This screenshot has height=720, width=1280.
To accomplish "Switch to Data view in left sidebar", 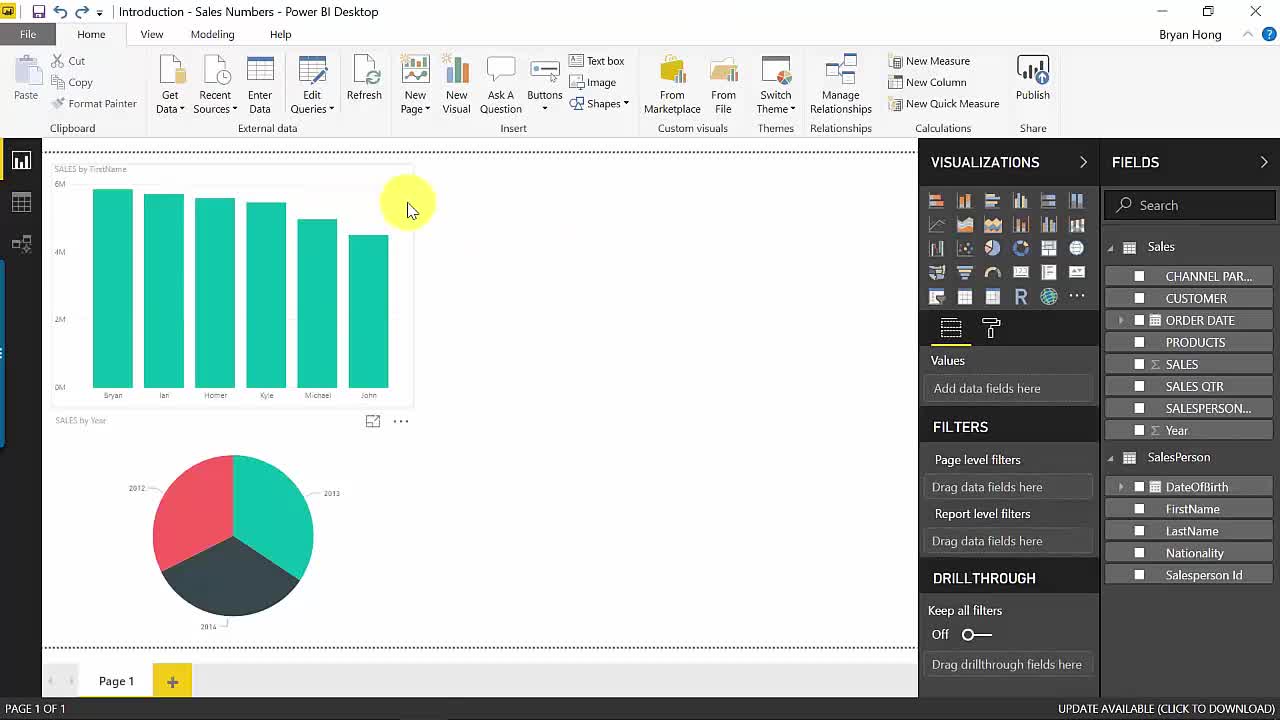I will [21, 203].
